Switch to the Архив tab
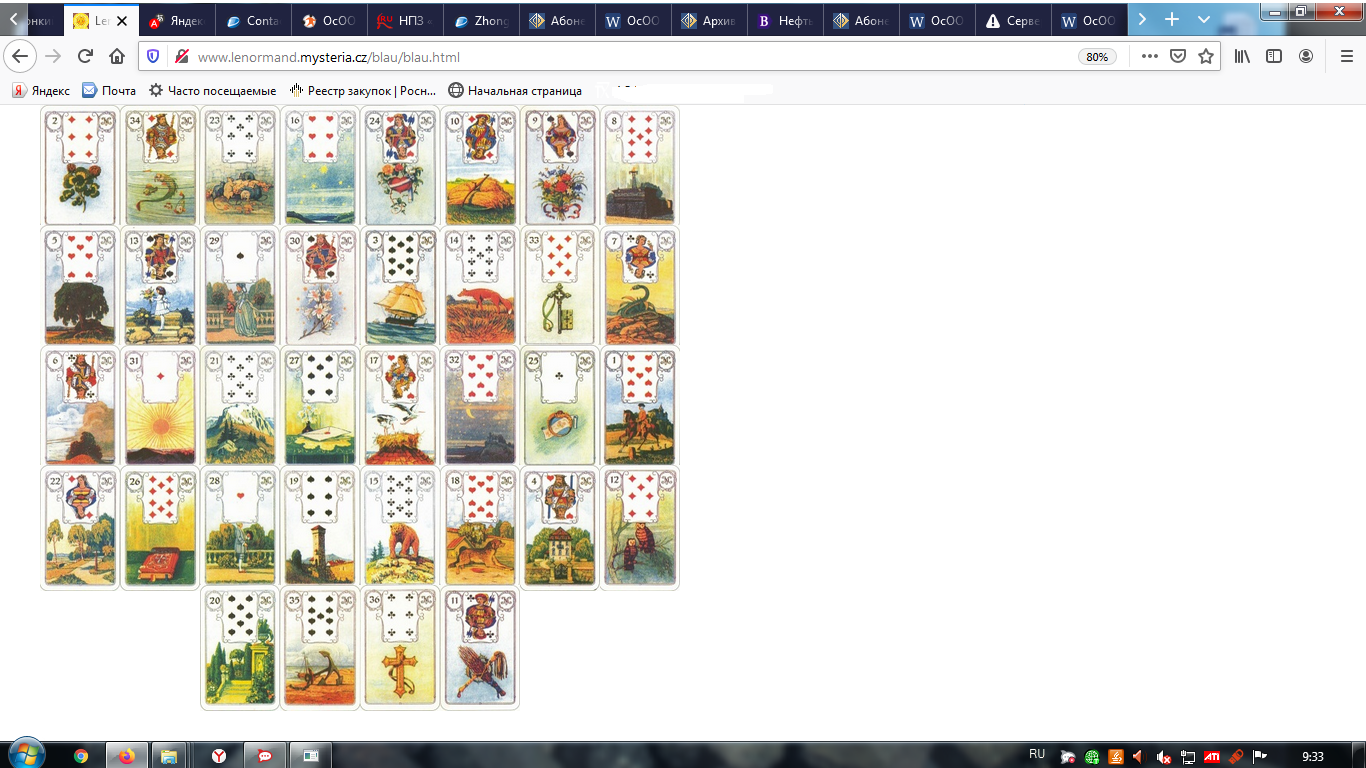Image resolution: width=1366 pixels, height=768 pixels. [x=708, y=20]
